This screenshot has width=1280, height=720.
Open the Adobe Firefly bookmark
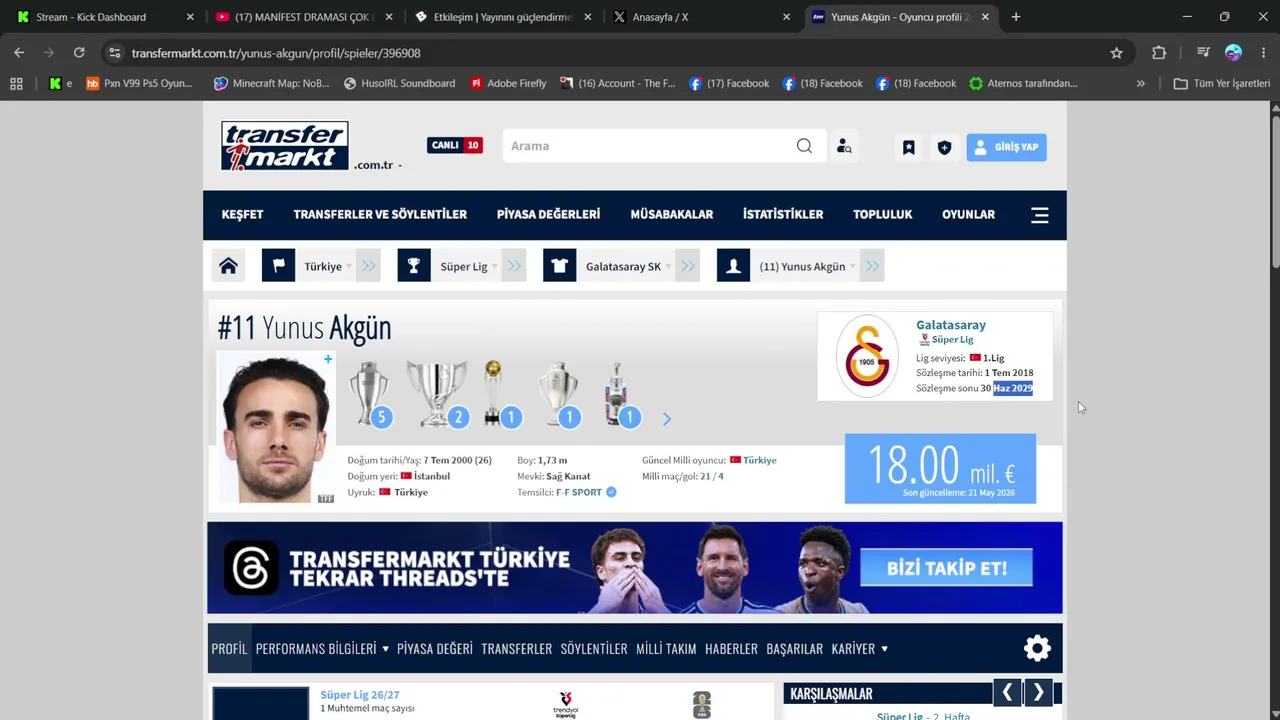pos(509,84)
